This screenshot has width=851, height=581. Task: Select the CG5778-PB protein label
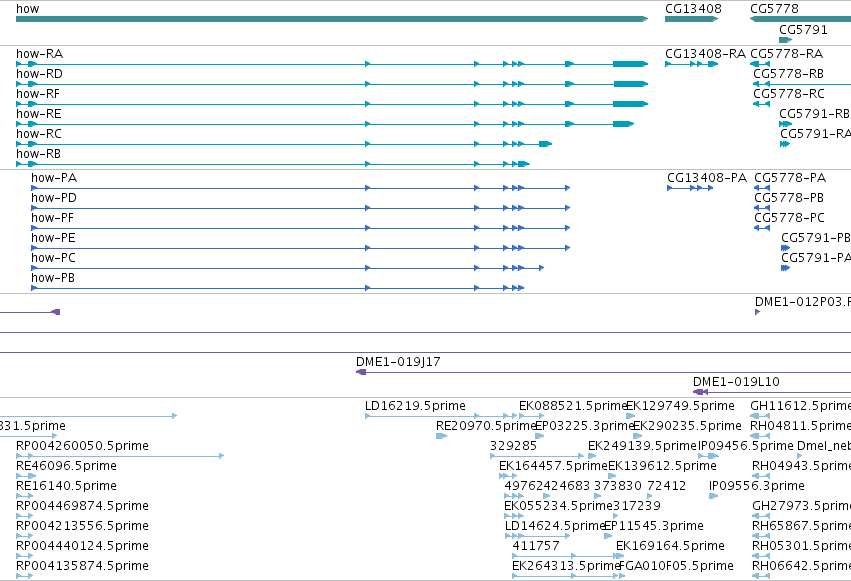click(789, 198)
